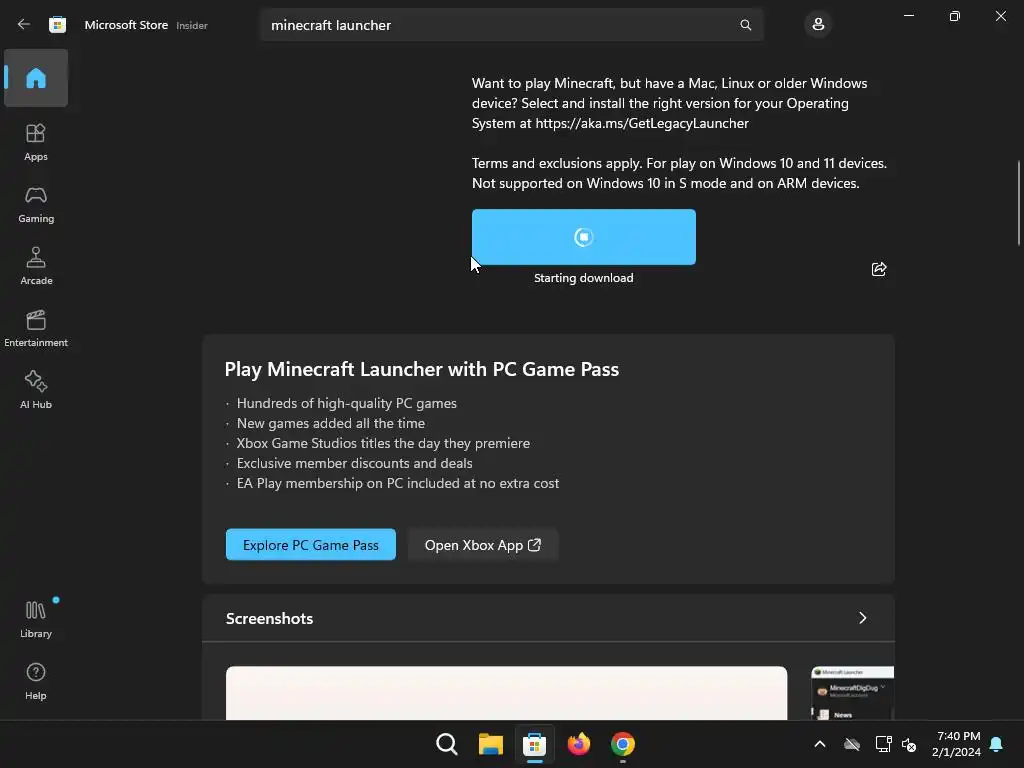
Task: Show hidden system tray icons
Action: pyautogui.click(x=820, y=744)
